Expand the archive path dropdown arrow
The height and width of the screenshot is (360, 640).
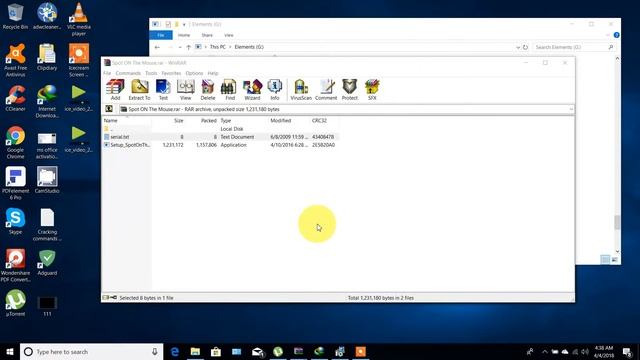tap(571, 109)
